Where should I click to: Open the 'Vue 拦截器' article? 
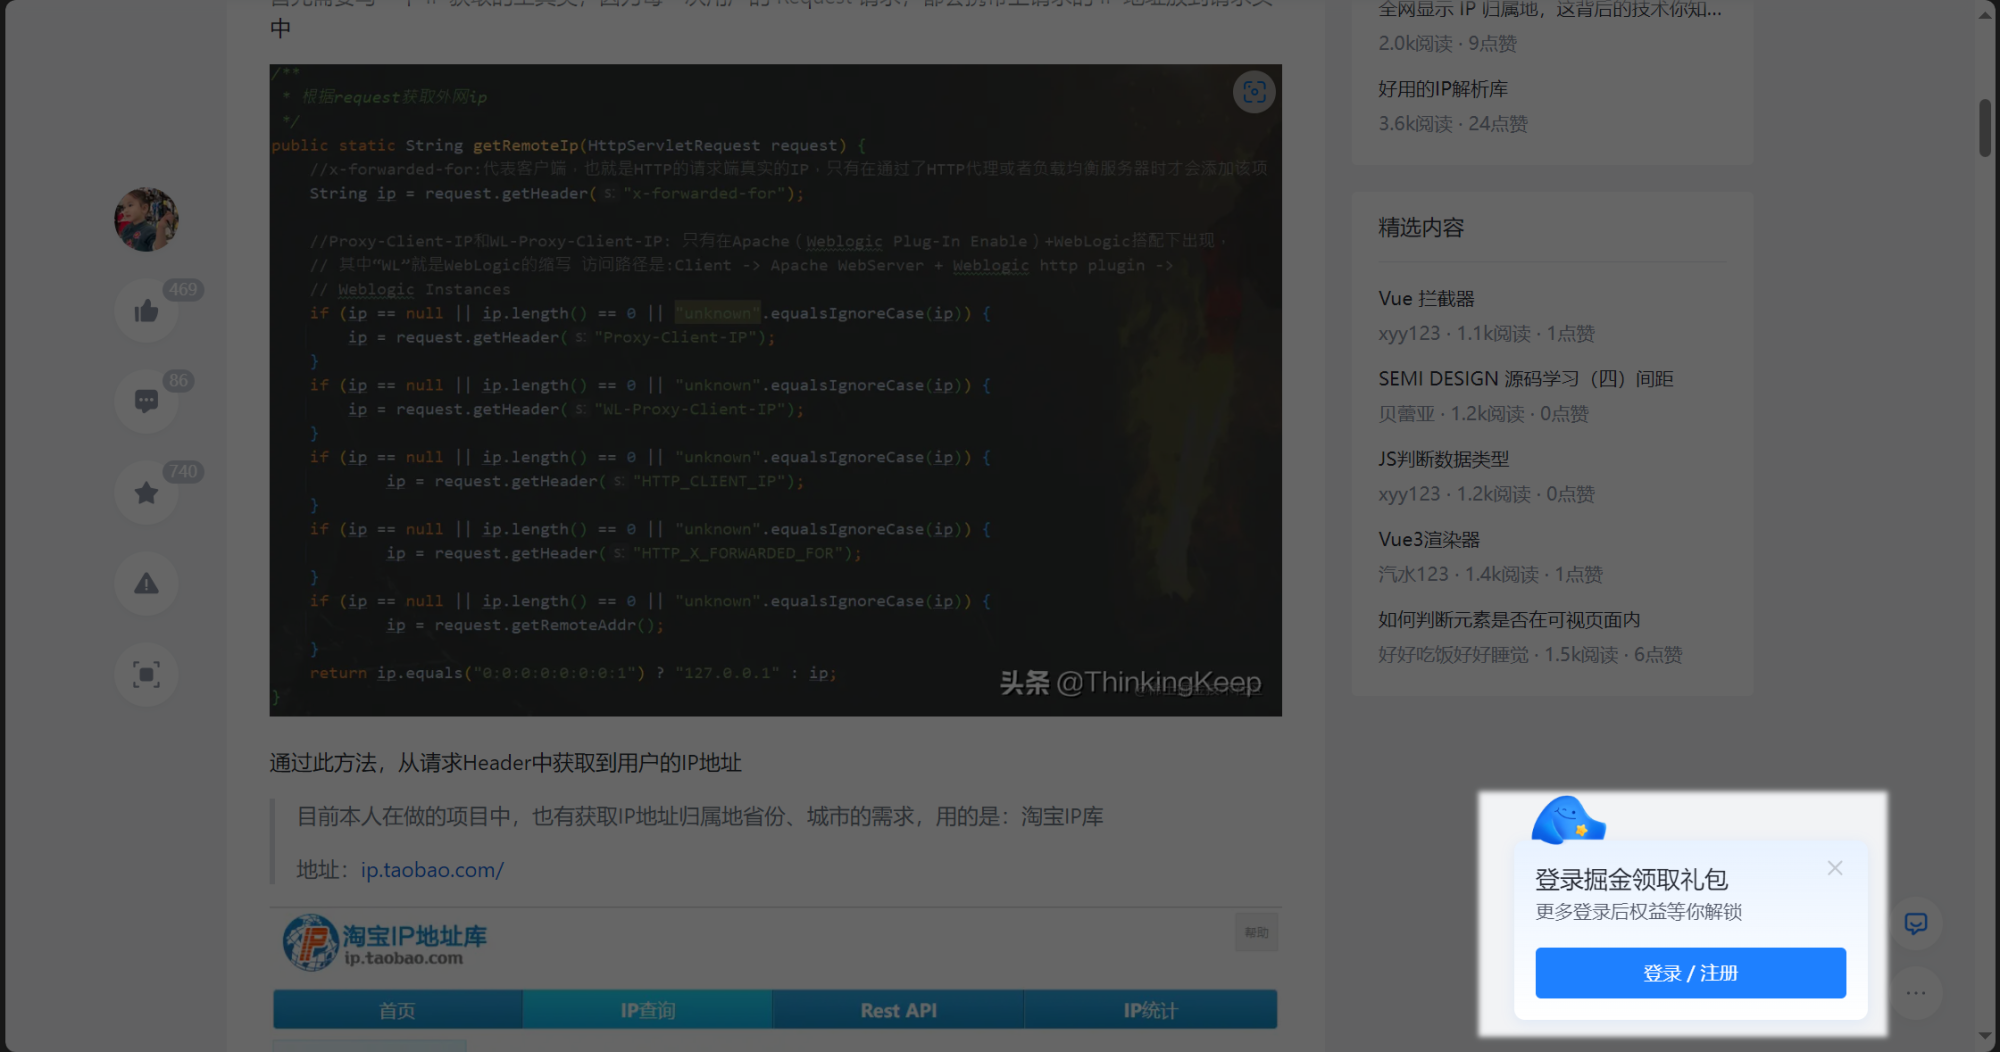click(x=1428, y=297)
